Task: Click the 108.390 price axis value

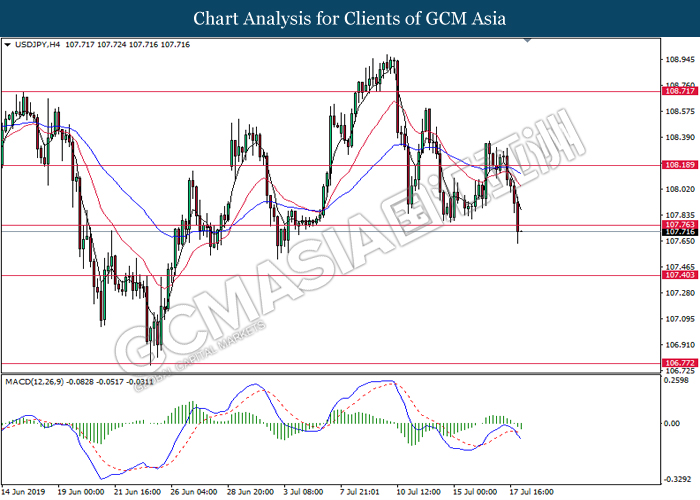Action: tap(680, 138)
